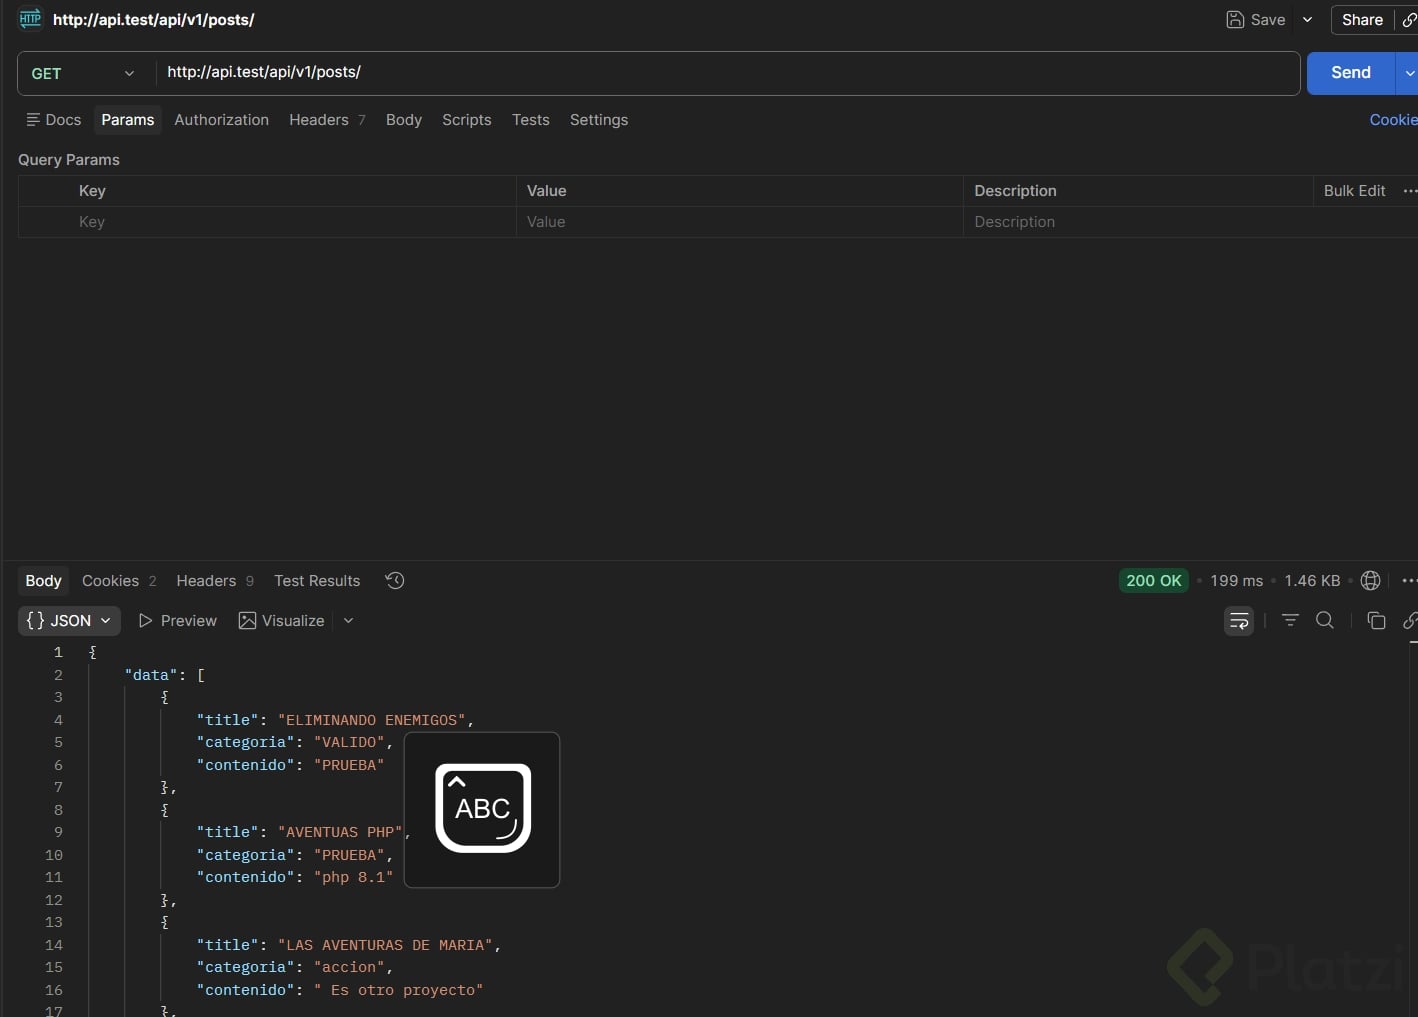Click the Description column header
The image size is (1418, 1017).
pos(1015,191)
